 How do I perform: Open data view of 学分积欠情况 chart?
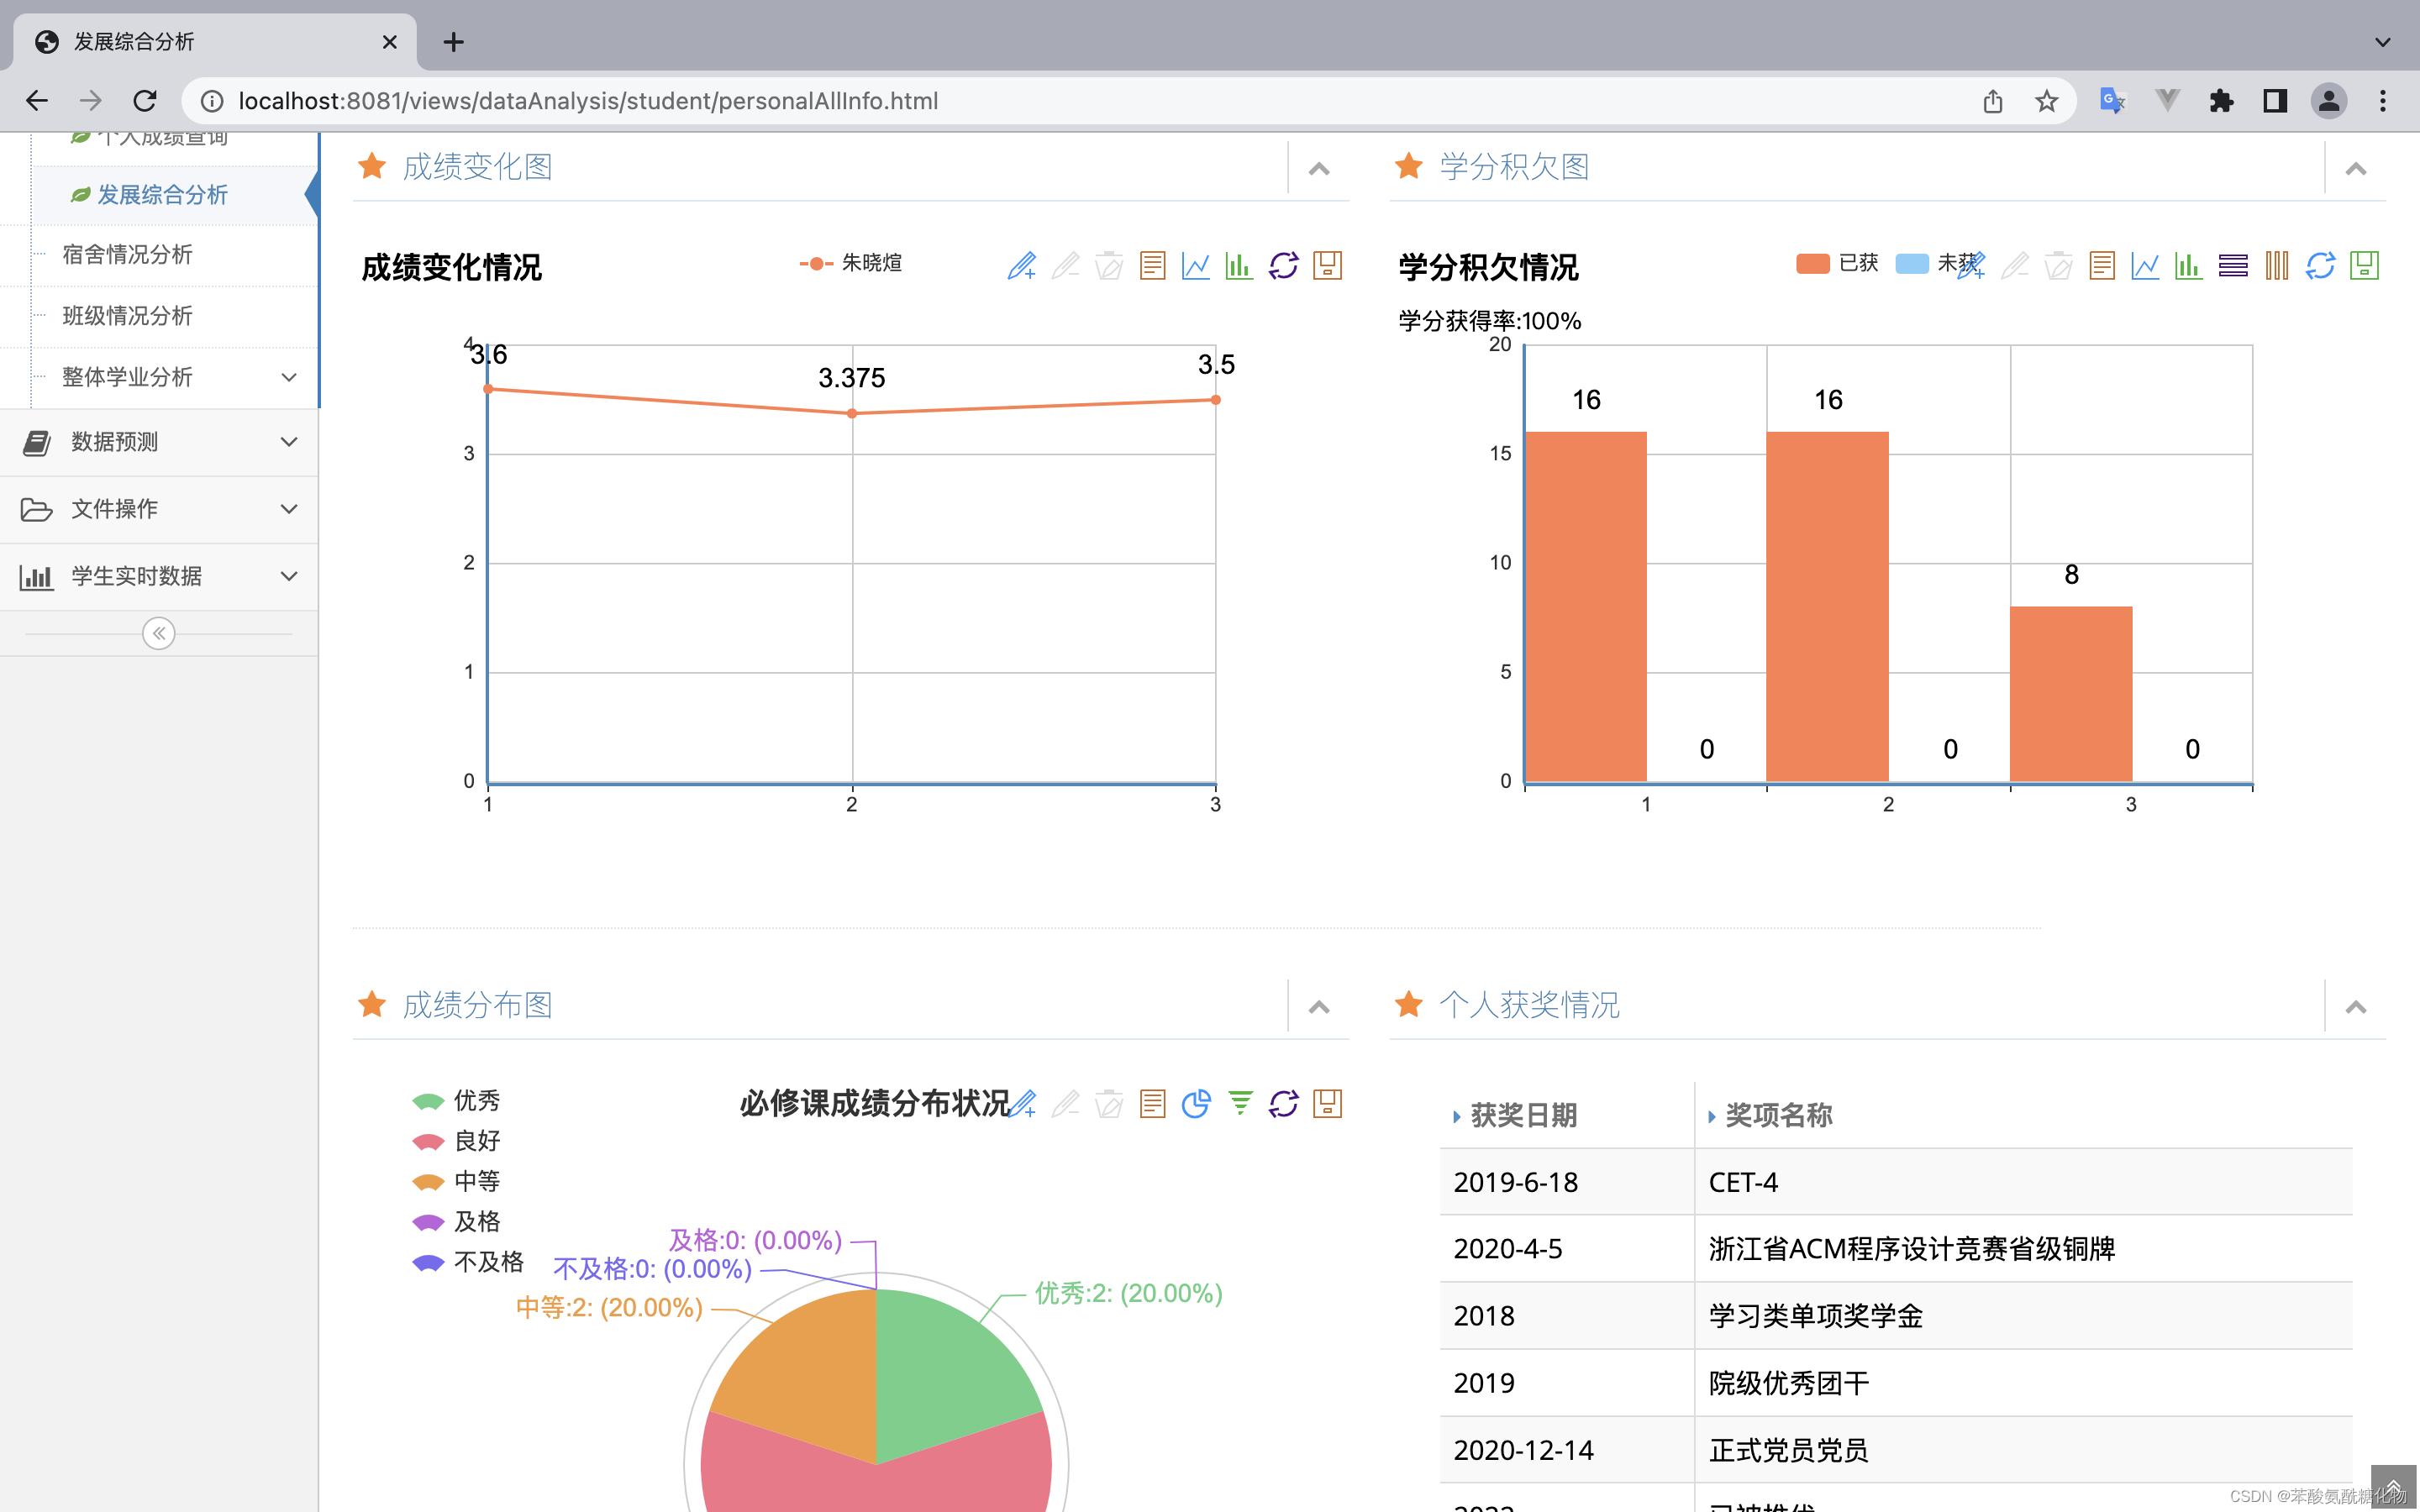pos(2102,266)
